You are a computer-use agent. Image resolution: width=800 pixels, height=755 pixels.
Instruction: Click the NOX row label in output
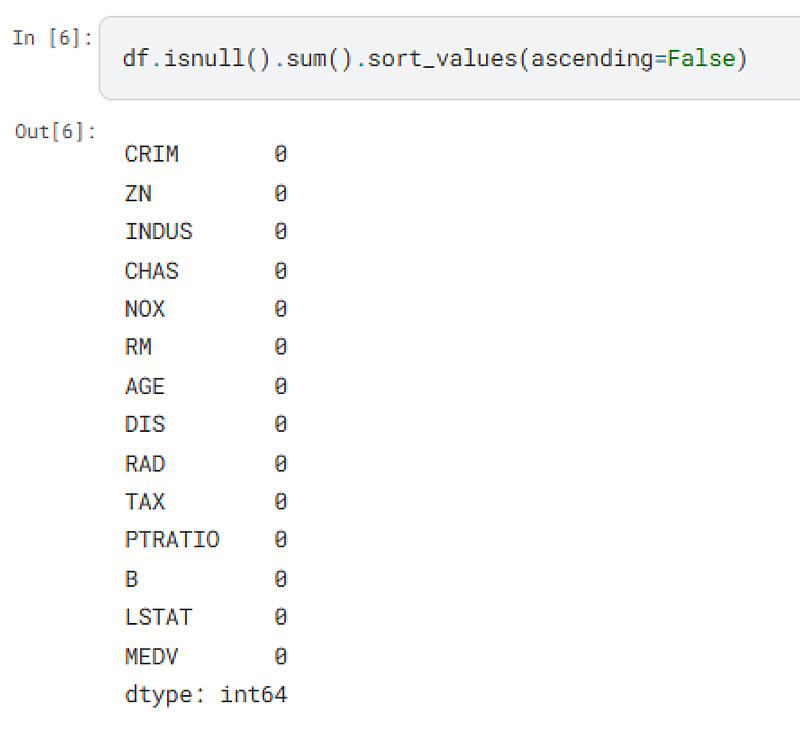(145, 309)
